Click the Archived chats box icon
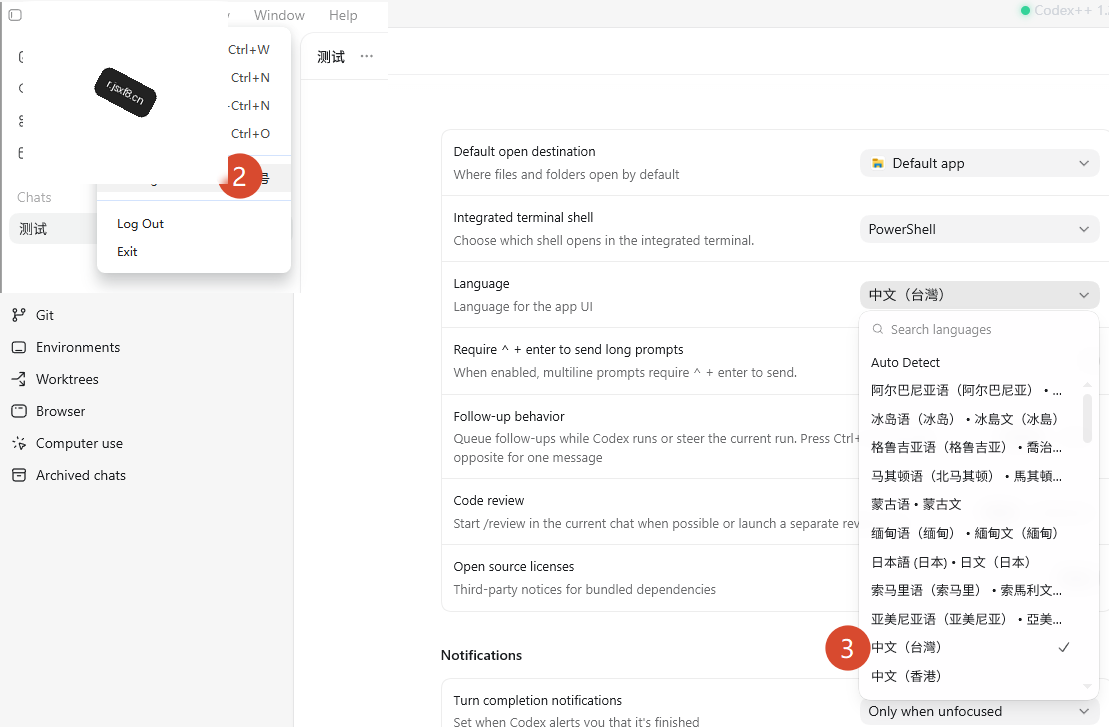Image resolution: width=1109 pixels, height=727 pixels. pyautogui.click(x=19, y=475)
